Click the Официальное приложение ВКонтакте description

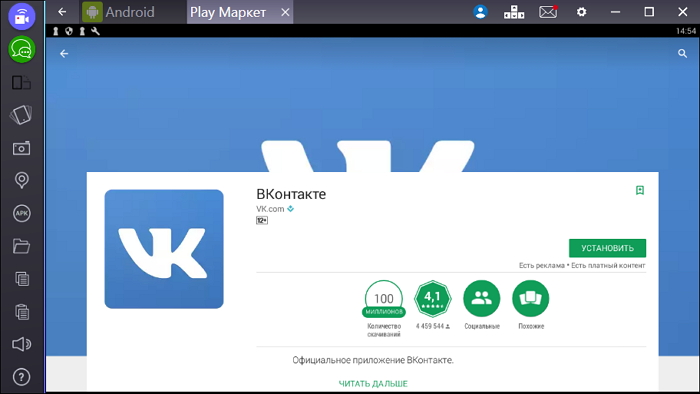[x=373, y=360]
